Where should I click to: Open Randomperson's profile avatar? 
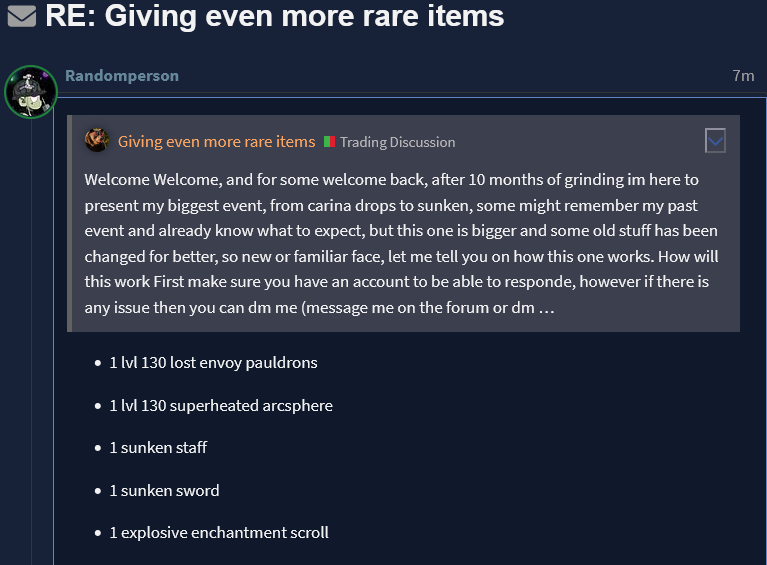click(x=30, y=92)
